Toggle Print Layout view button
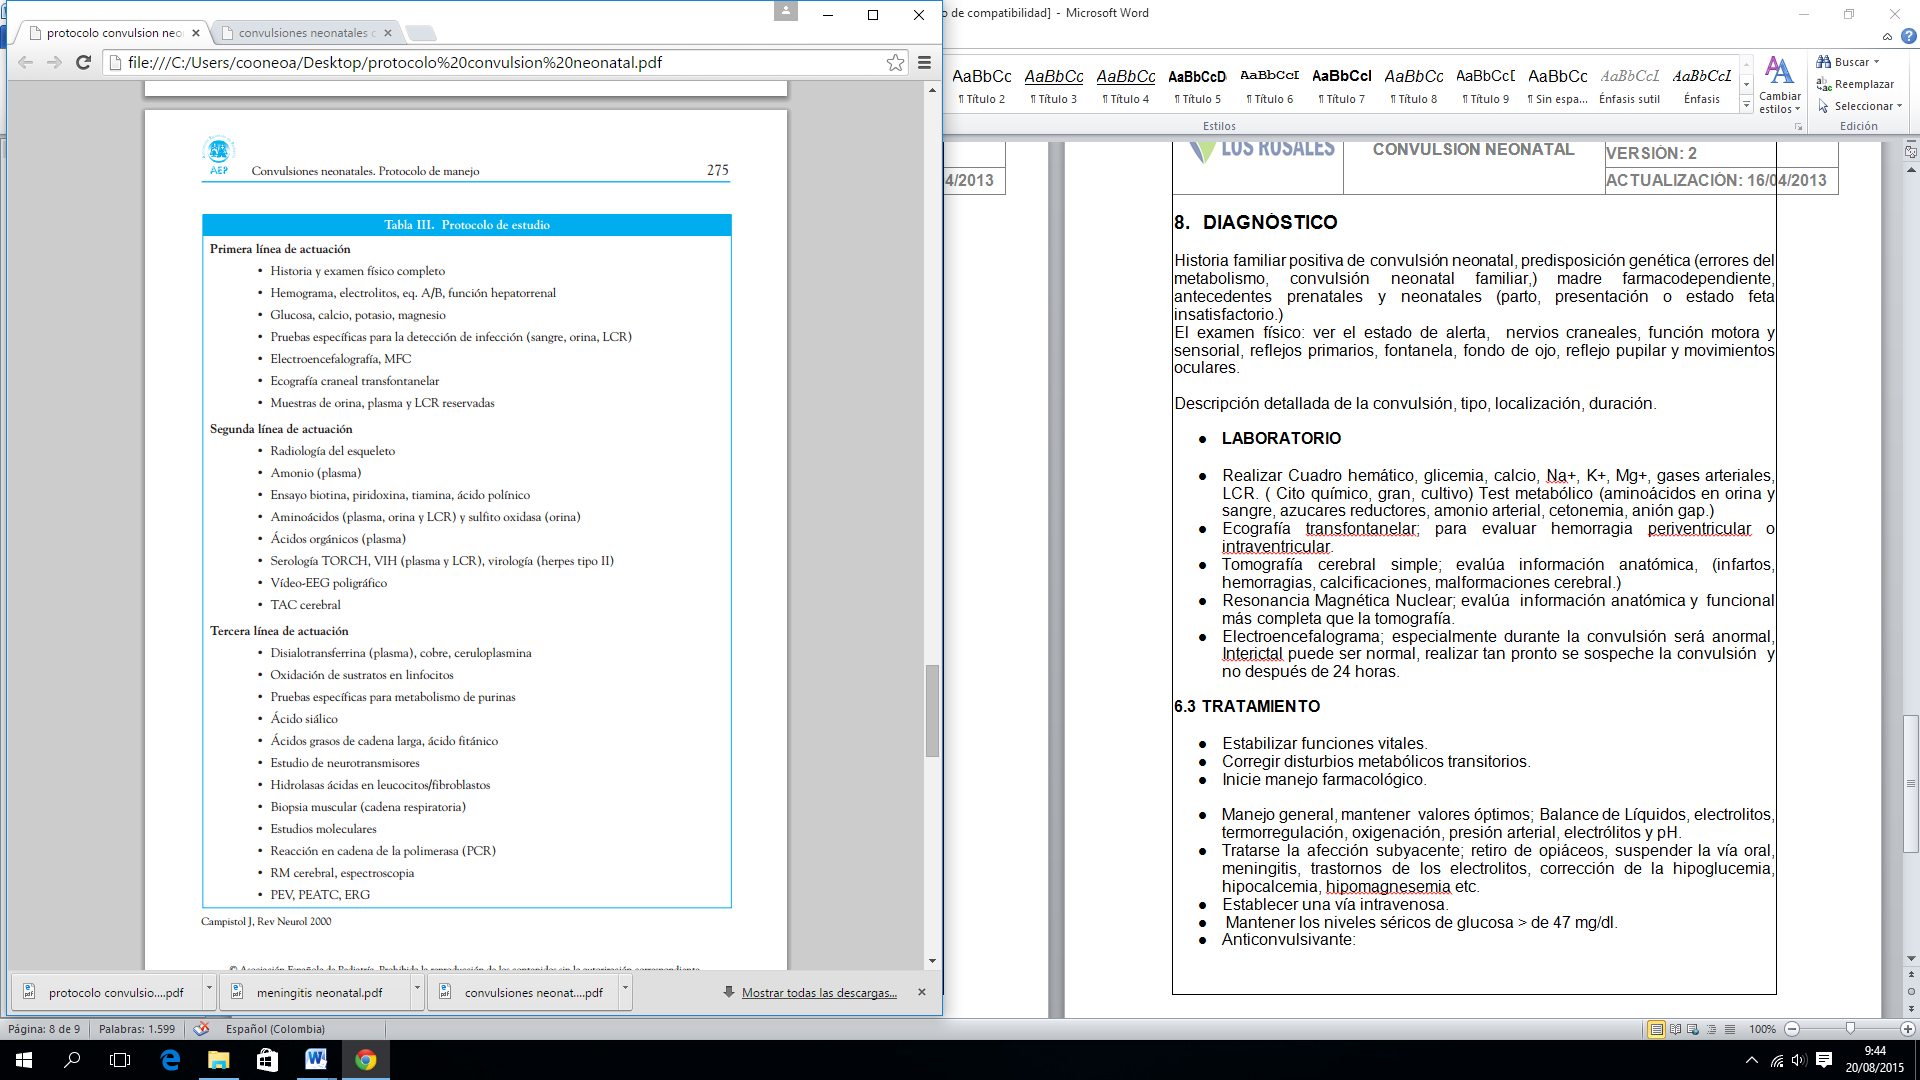Screen dimensions: 1920x1080 coord(1656,1029)
